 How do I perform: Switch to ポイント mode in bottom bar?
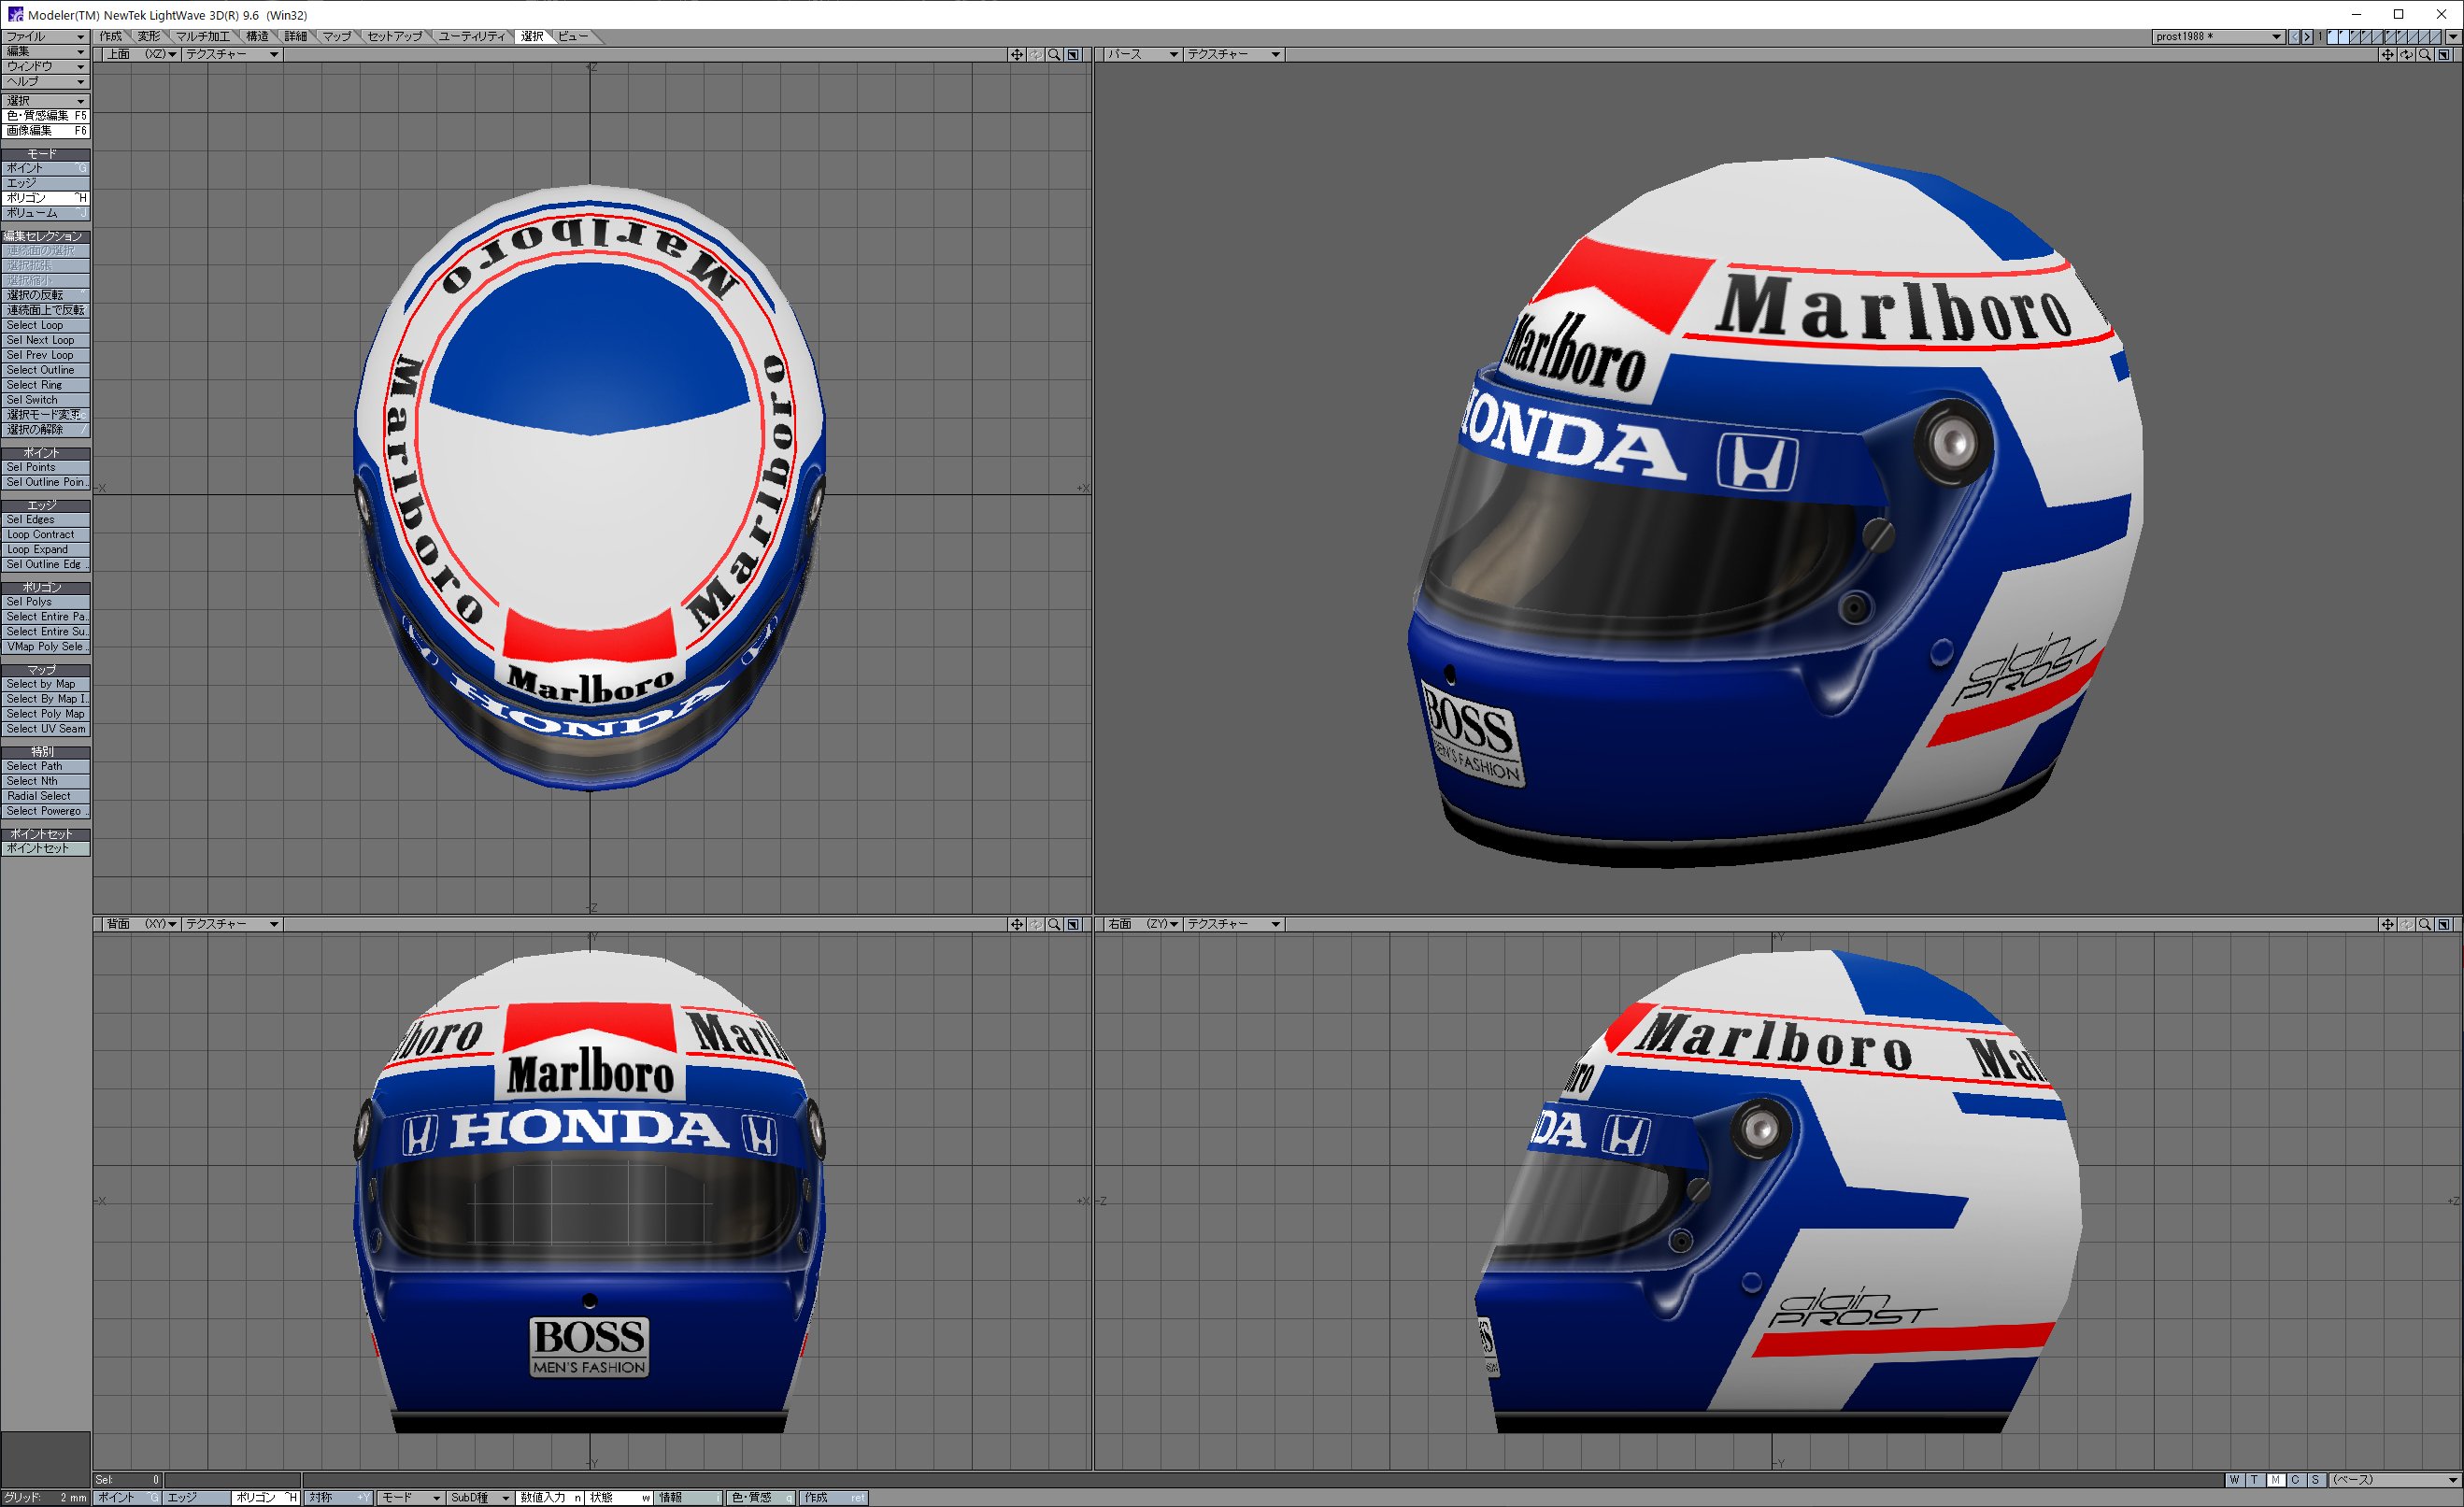[127, 1498]
